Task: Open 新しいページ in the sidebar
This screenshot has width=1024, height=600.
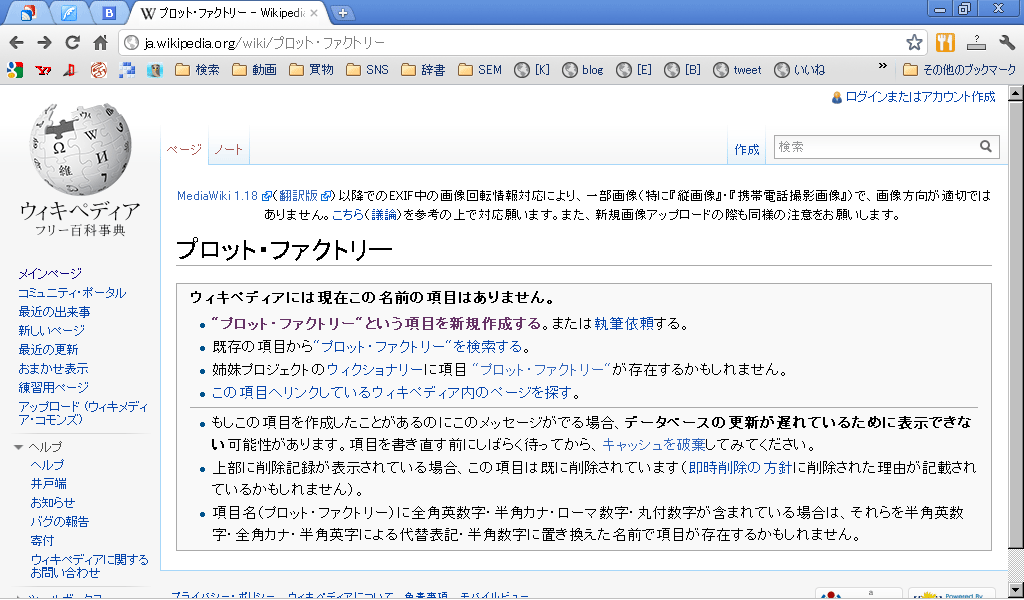Action: [52, 330]
